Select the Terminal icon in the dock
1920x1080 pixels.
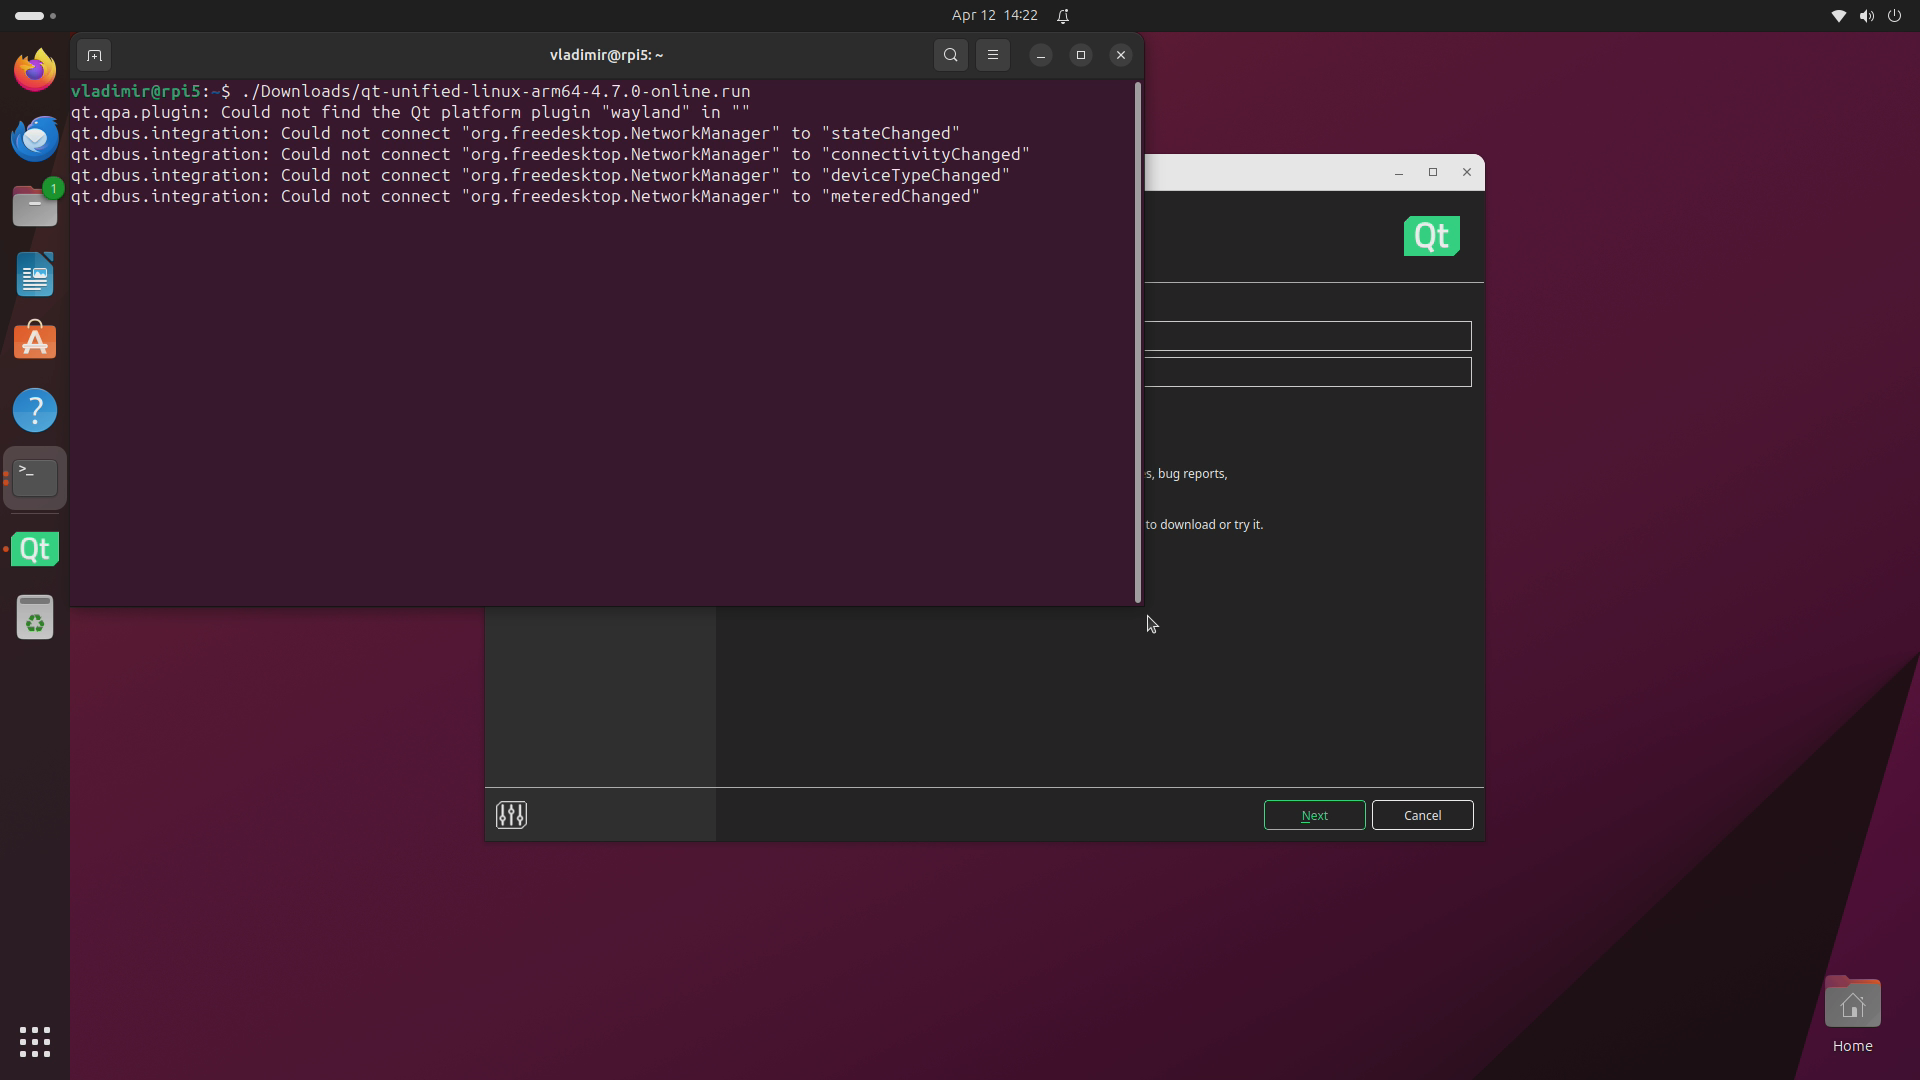[35, 478]
